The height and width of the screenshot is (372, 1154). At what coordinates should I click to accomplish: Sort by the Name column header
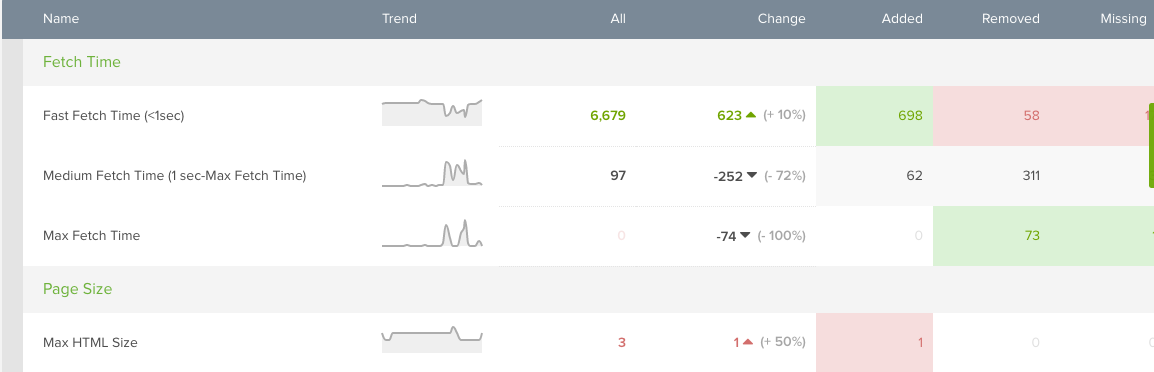60,18
